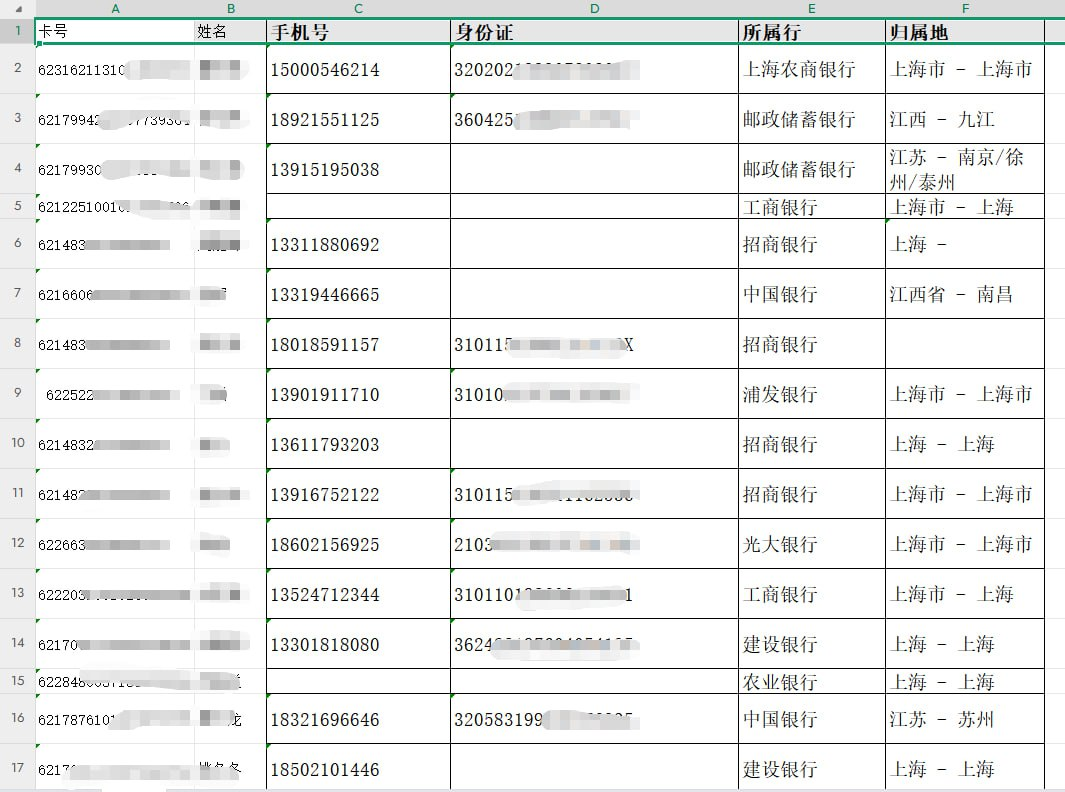Image resolution: width=1065 pixels, height=792 pixels.
Task: Click the 江西省 - 南昌 cell
Action: (964, 294)
